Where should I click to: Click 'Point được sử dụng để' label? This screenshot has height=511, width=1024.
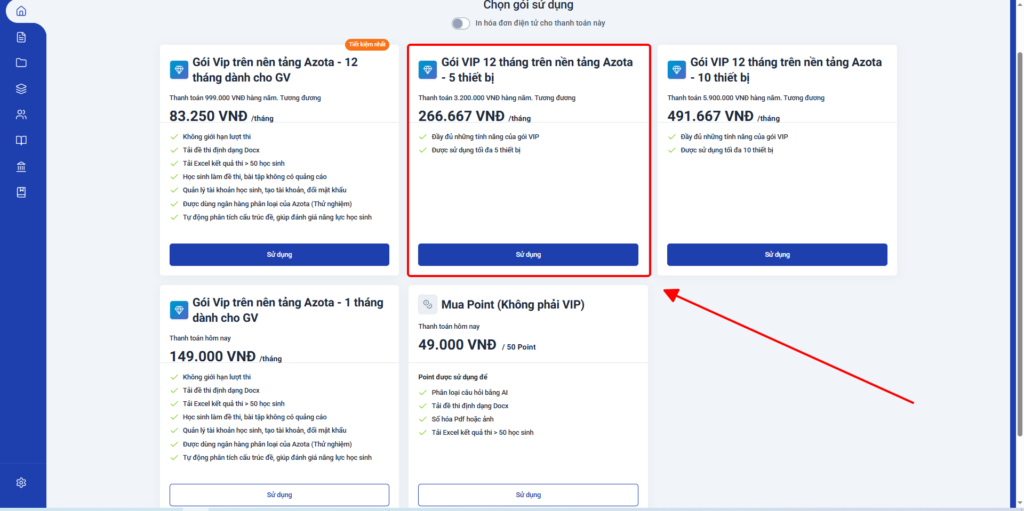click(453, 377)
